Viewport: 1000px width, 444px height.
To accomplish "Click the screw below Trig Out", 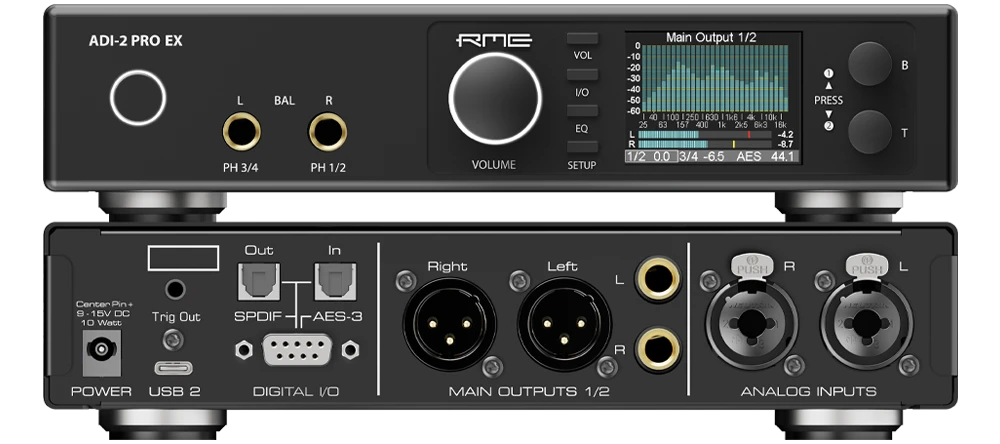I will 173,340.
